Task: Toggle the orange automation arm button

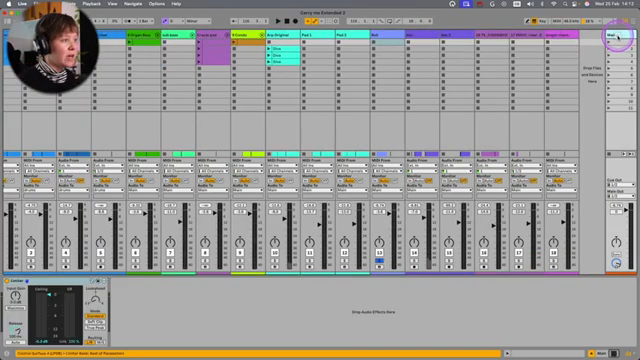Action: (x=315, y=21)
